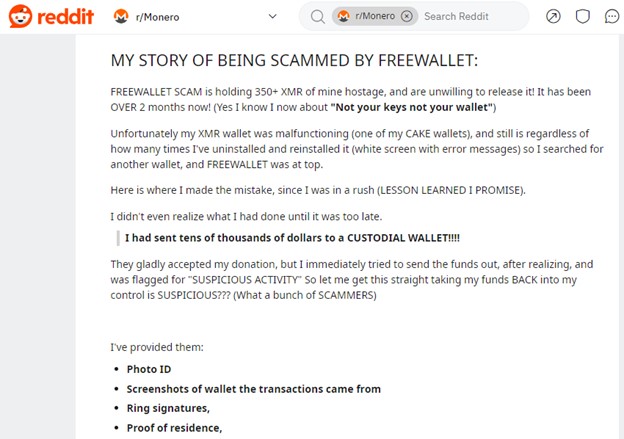Select the r/Monero search scope chip
The width and height of the screenshot is (624, 439).
pos(375,16)
